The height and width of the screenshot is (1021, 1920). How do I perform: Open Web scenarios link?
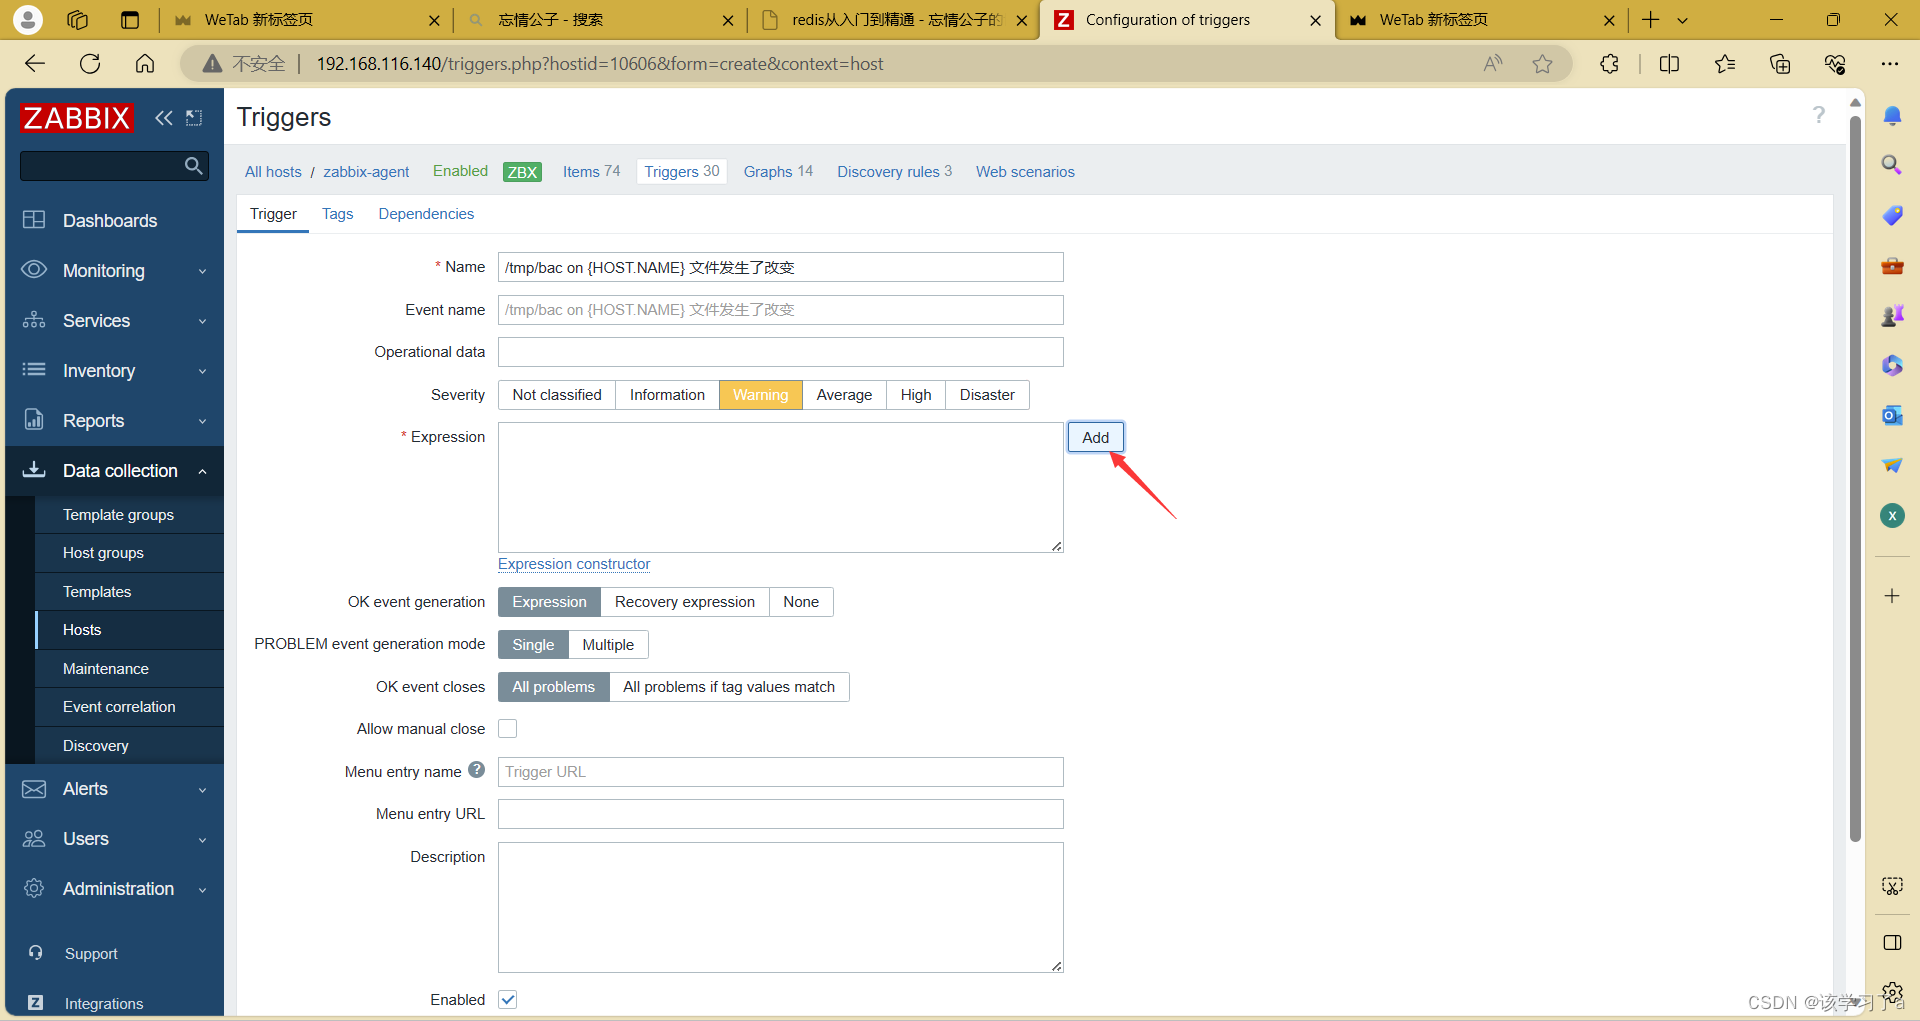[x=1025, y=172]
